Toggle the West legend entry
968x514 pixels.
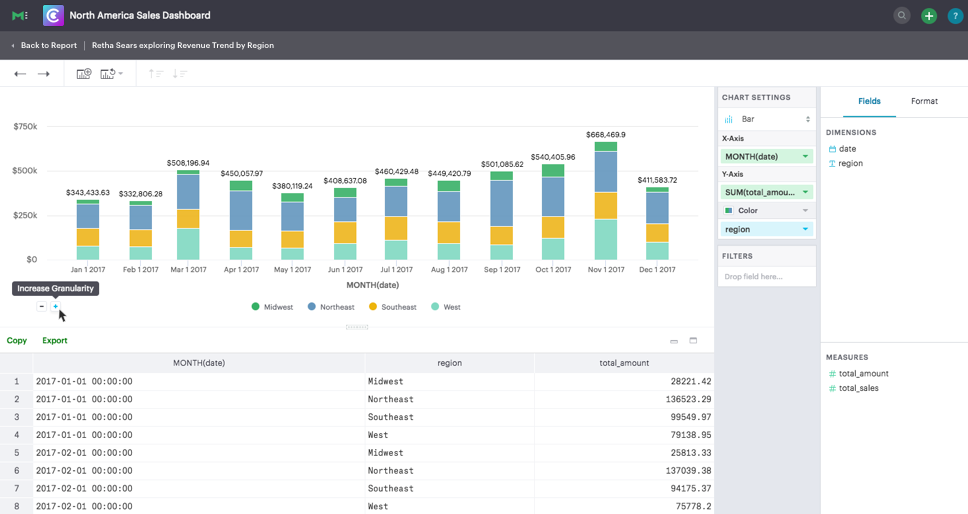(446, 307)
